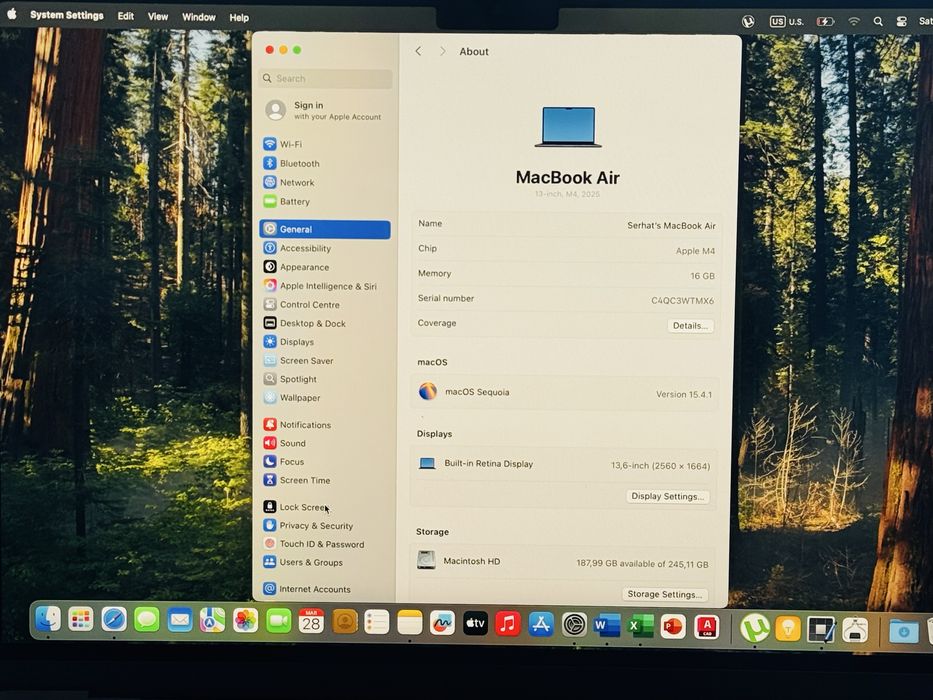Click battery status in menu bar

coord(825,21)
